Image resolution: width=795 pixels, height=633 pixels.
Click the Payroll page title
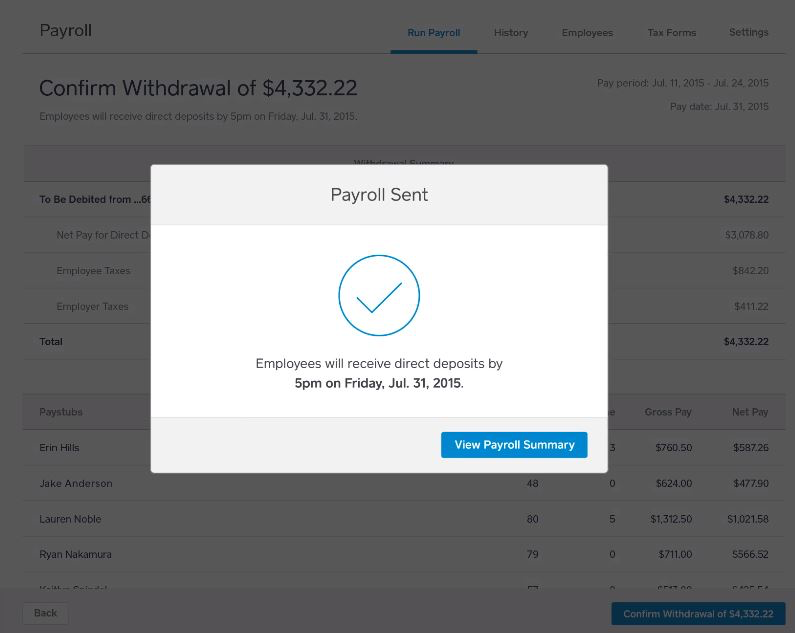(x=65, y=31)
